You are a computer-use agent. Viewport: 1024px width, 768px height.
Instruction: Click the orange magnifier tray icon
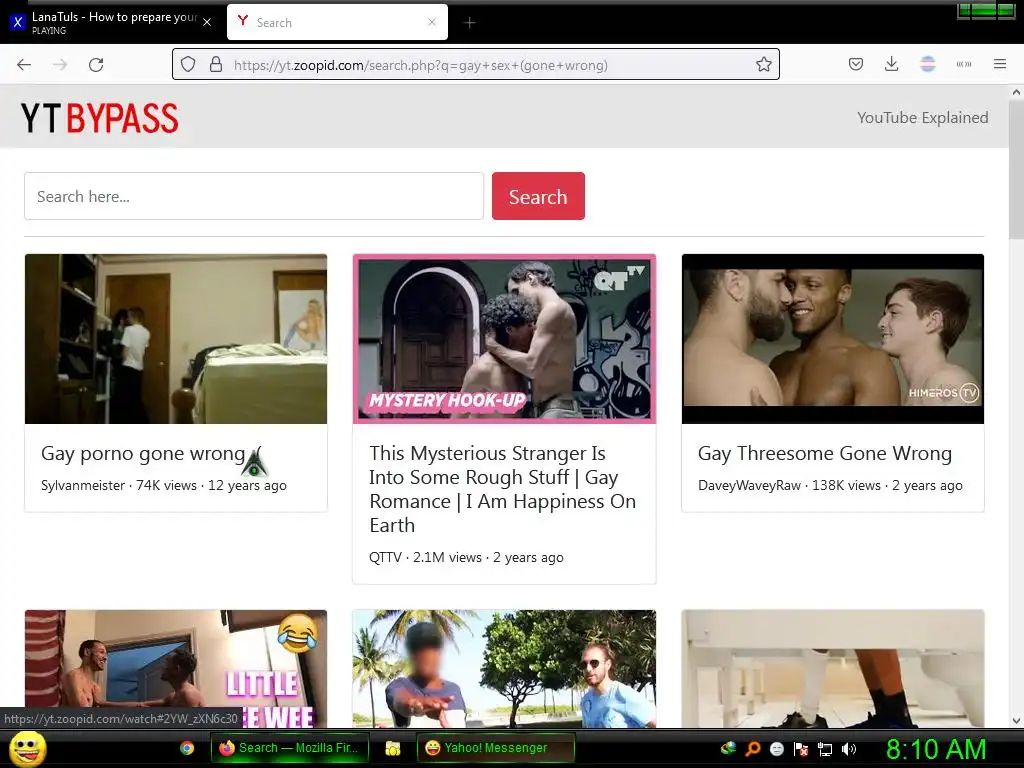click(x=753, y=748)
